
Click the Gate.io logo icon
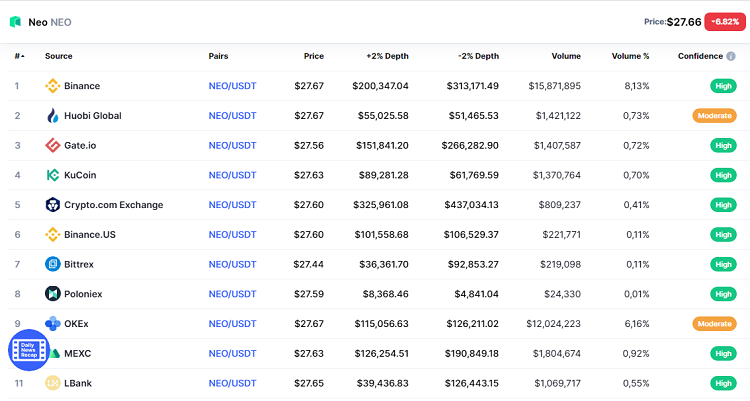coord(53,146)
